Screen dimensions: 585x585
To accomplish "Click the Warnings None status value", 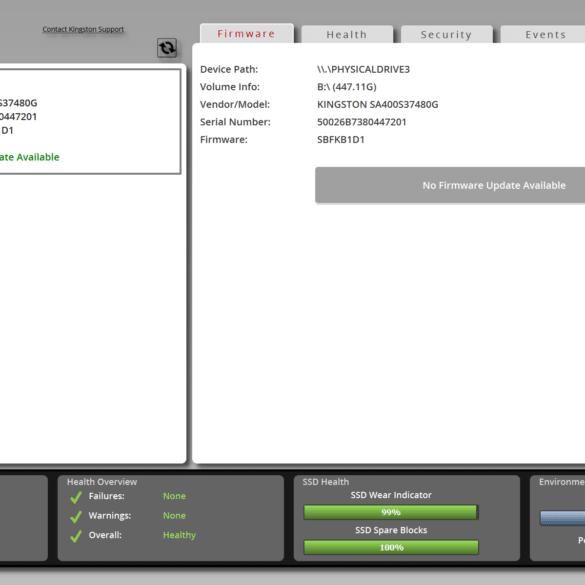I will (174, 515).
